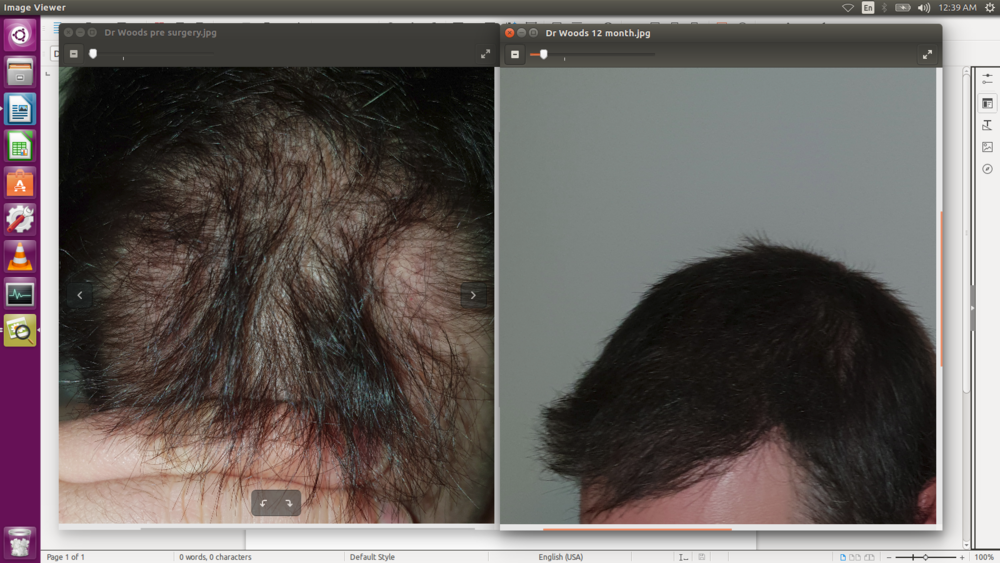Show the next image in pre surgery viewer

click(473, 295)
